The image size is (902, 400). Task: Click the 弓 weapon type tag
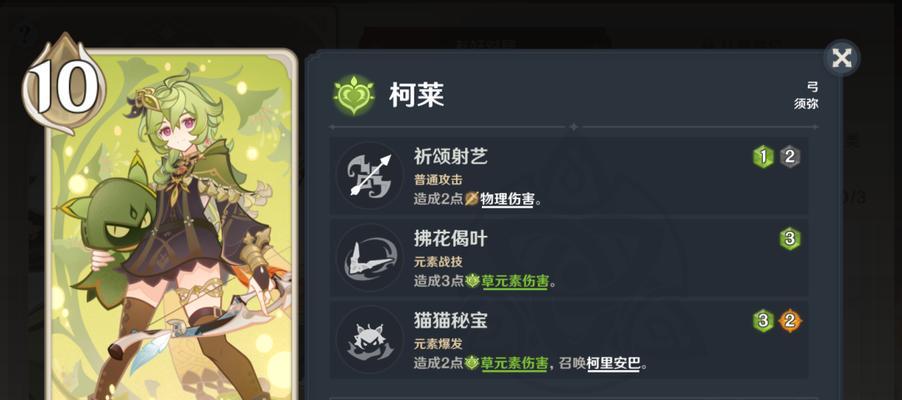812,87
